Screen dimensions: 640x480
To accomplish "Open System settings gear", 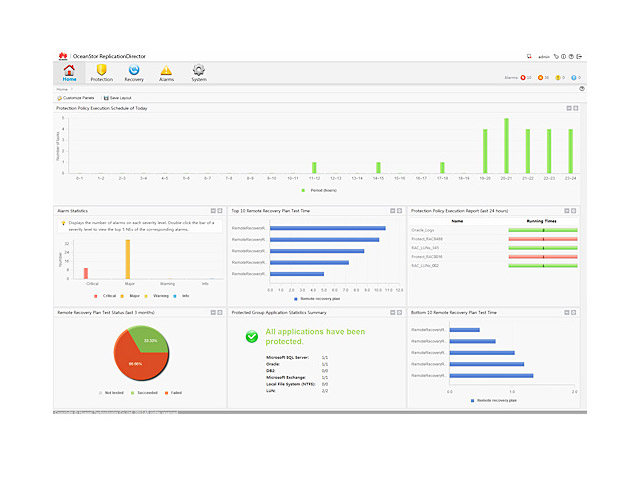I will 199,72.
